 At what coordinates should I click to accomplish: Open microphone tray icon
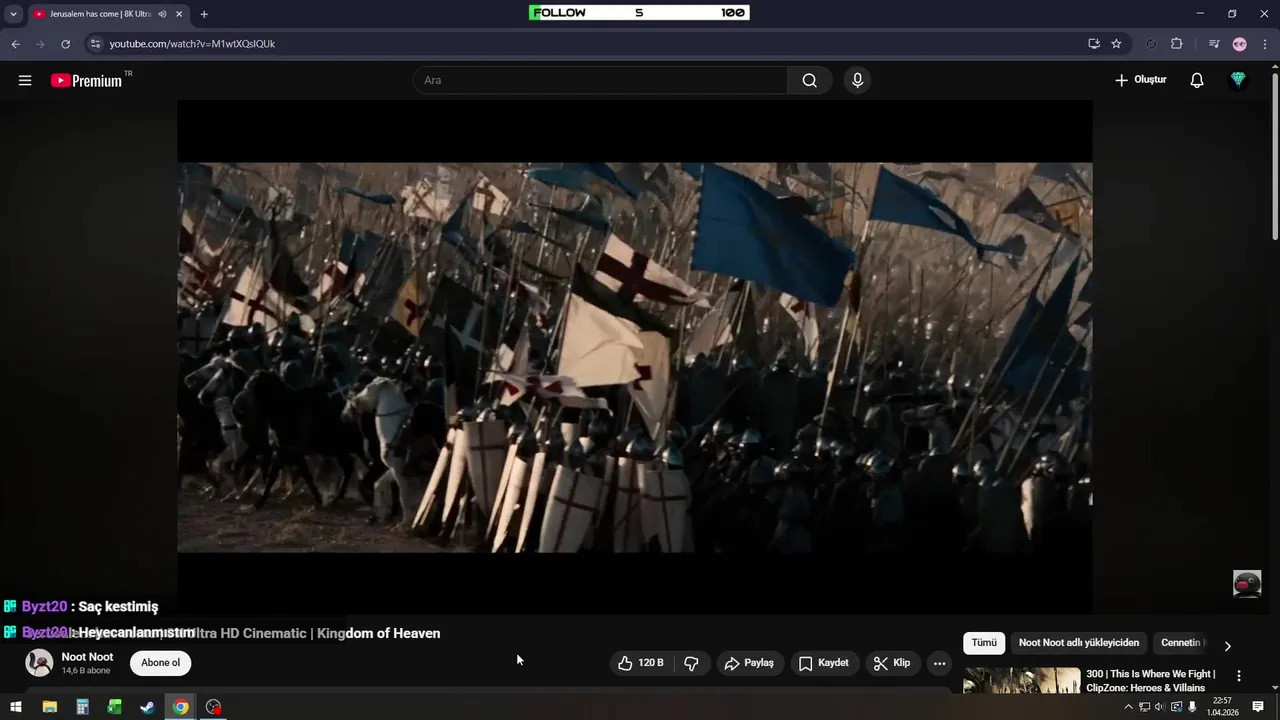pos(1192,707)
